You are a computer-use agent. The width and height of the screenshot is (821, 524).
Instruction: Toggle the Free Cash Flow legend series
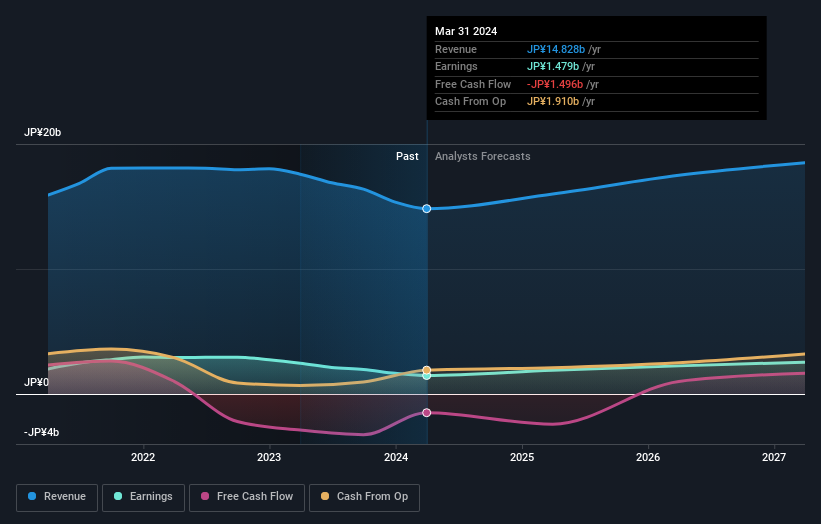[x=247, y=497]
